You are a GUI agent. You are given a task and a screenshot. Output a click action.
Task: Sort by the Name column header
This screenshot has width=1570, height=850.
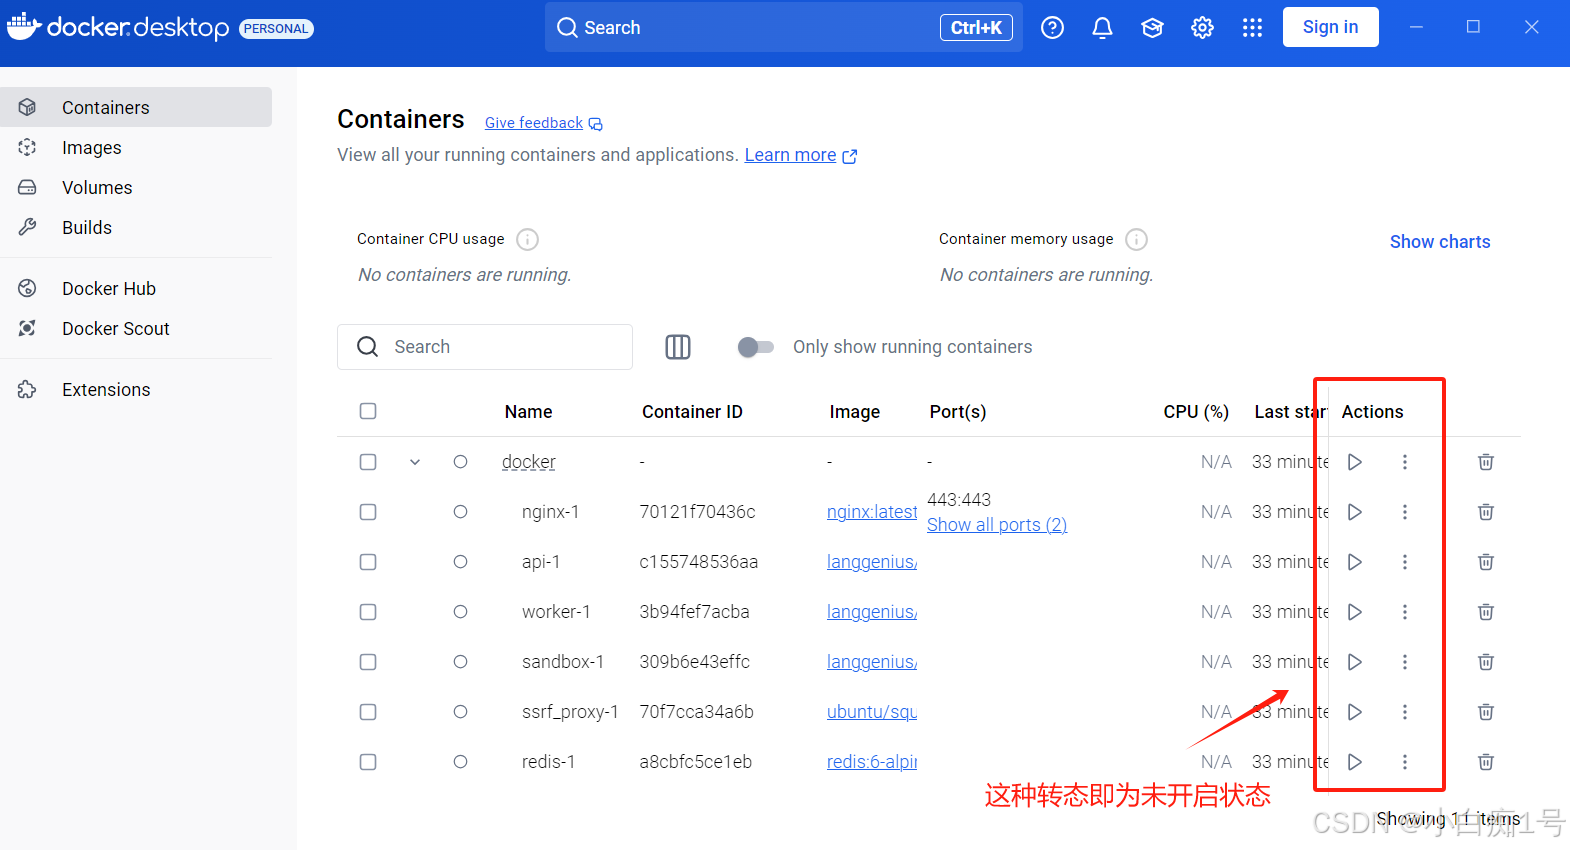(528, 412)
